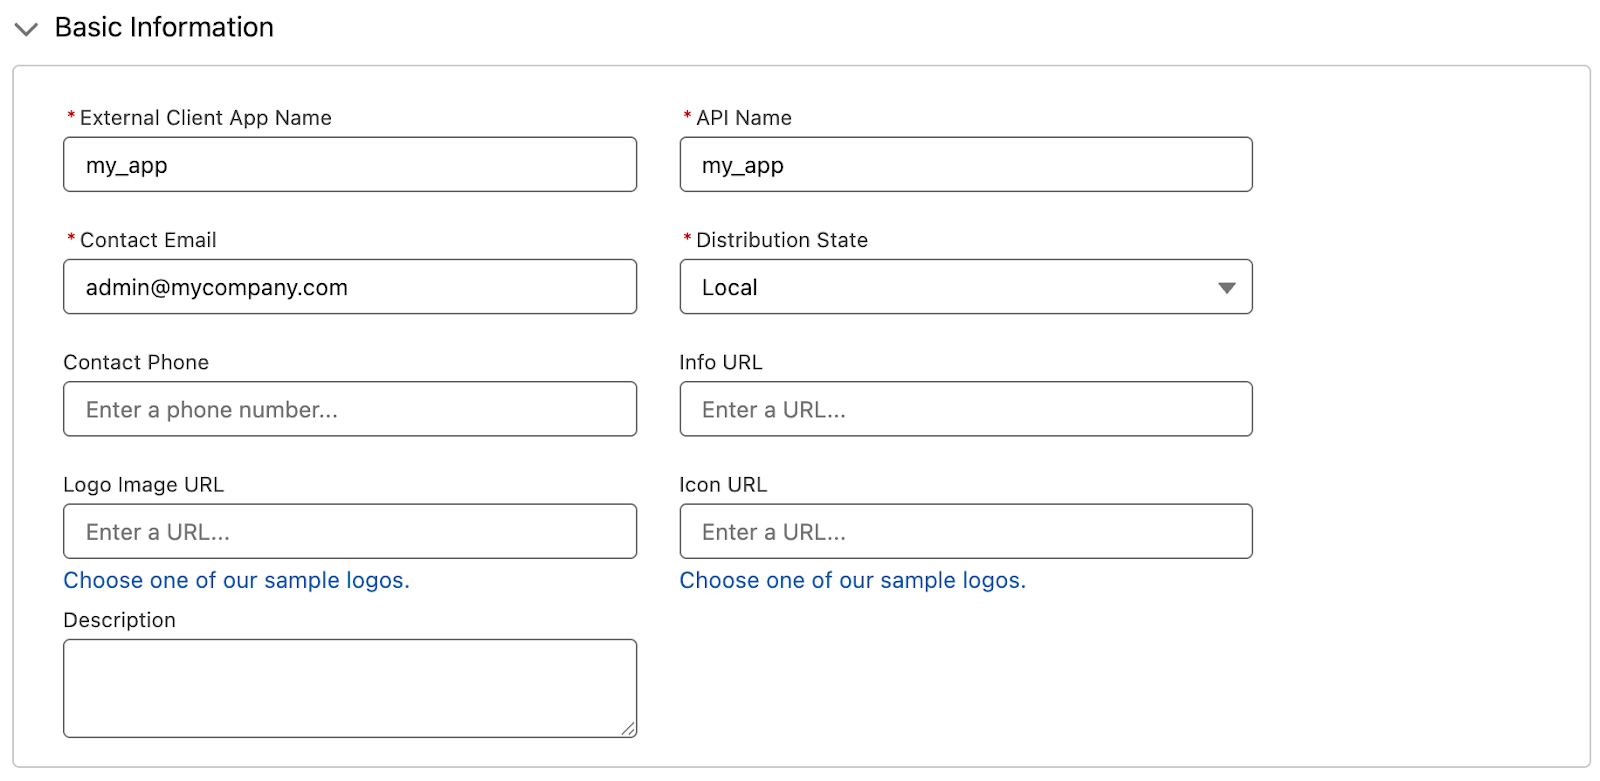This screenshot has width=1600, height=781.
Task: Click the Distribution State label text
Action: [x=782, y=240]
